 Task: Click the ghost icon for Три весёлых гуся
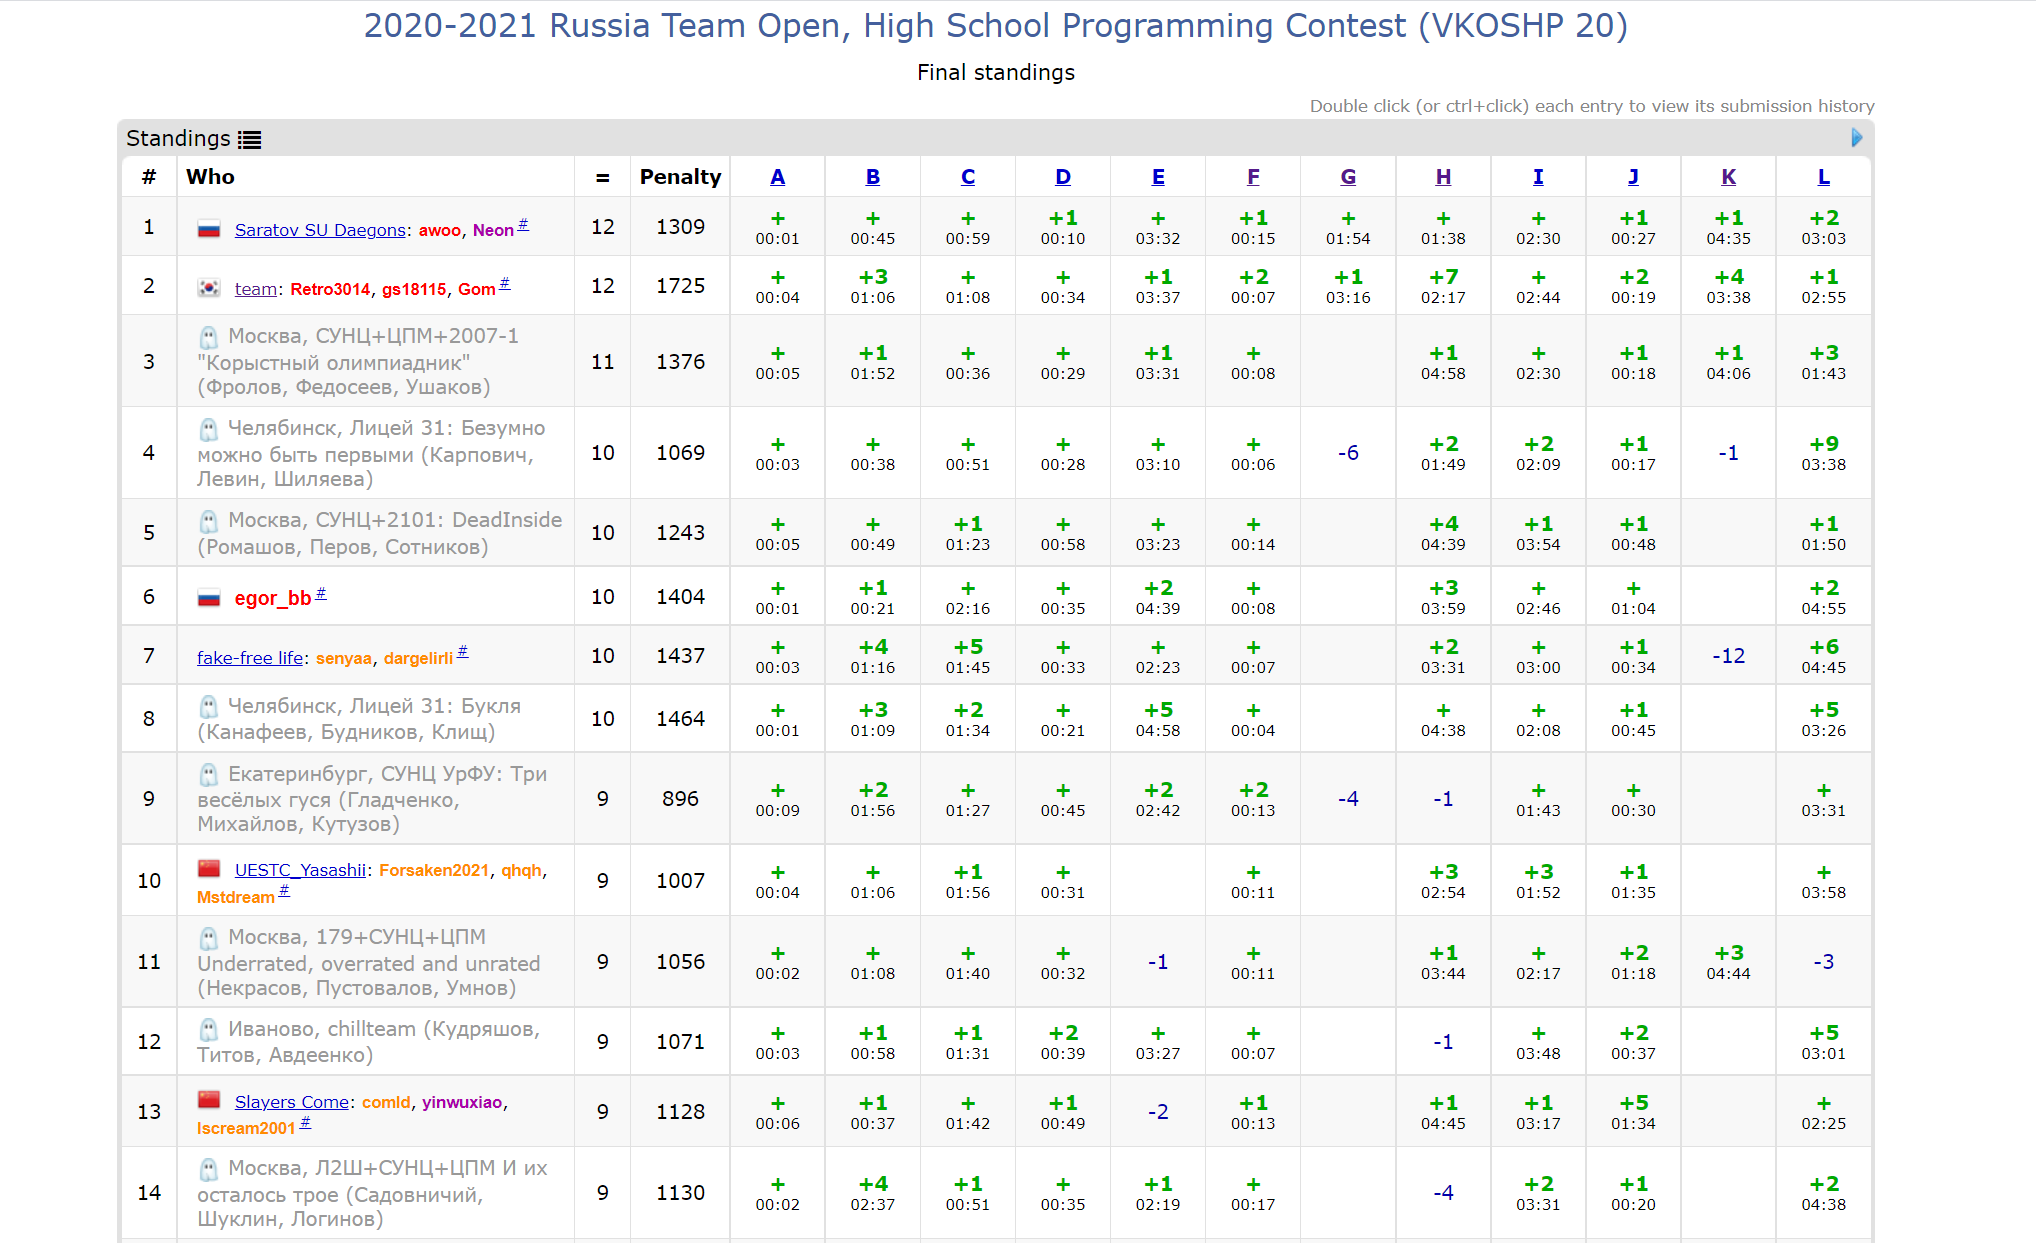(x=208, y=775)
